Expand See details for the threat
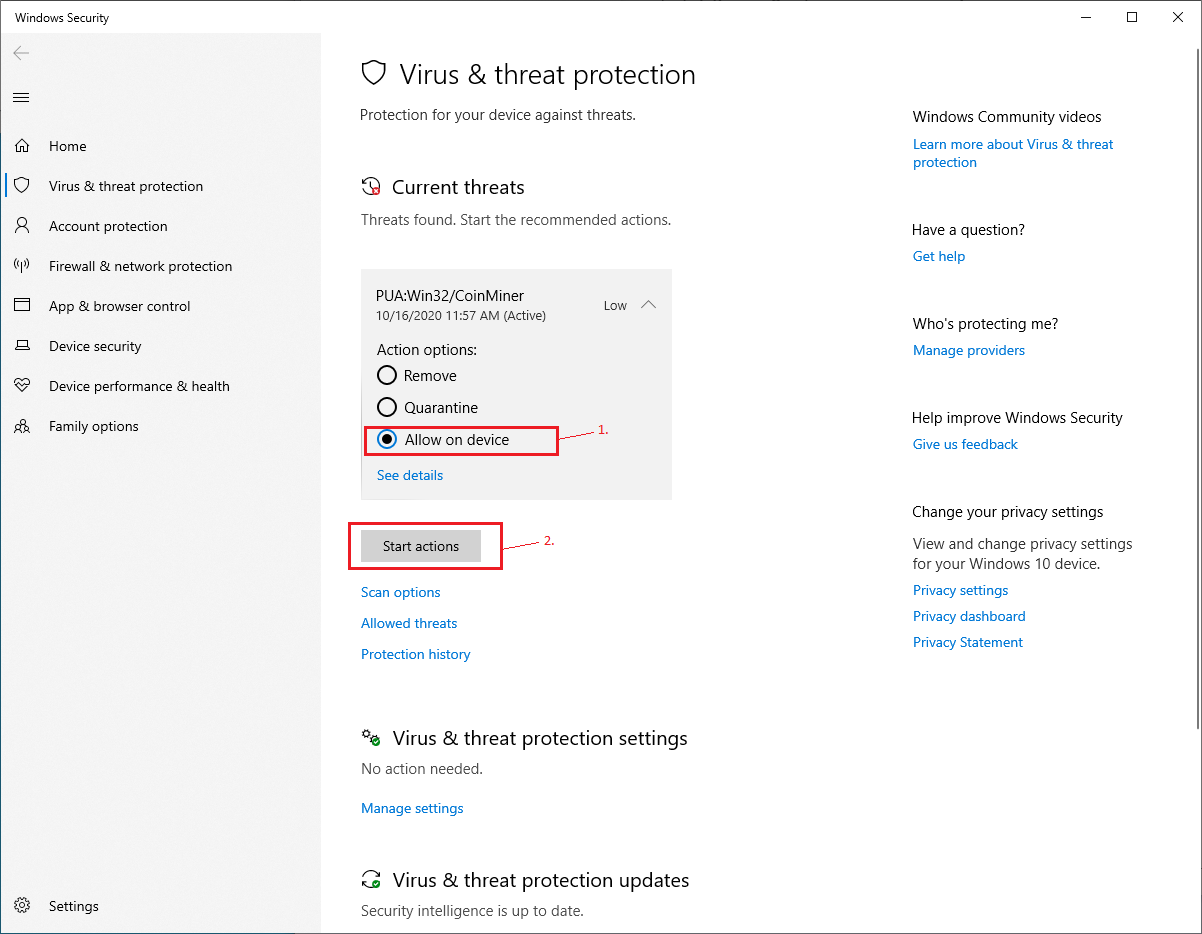The width and height of the screenshot is (1202, 934). tap(410, 475)
